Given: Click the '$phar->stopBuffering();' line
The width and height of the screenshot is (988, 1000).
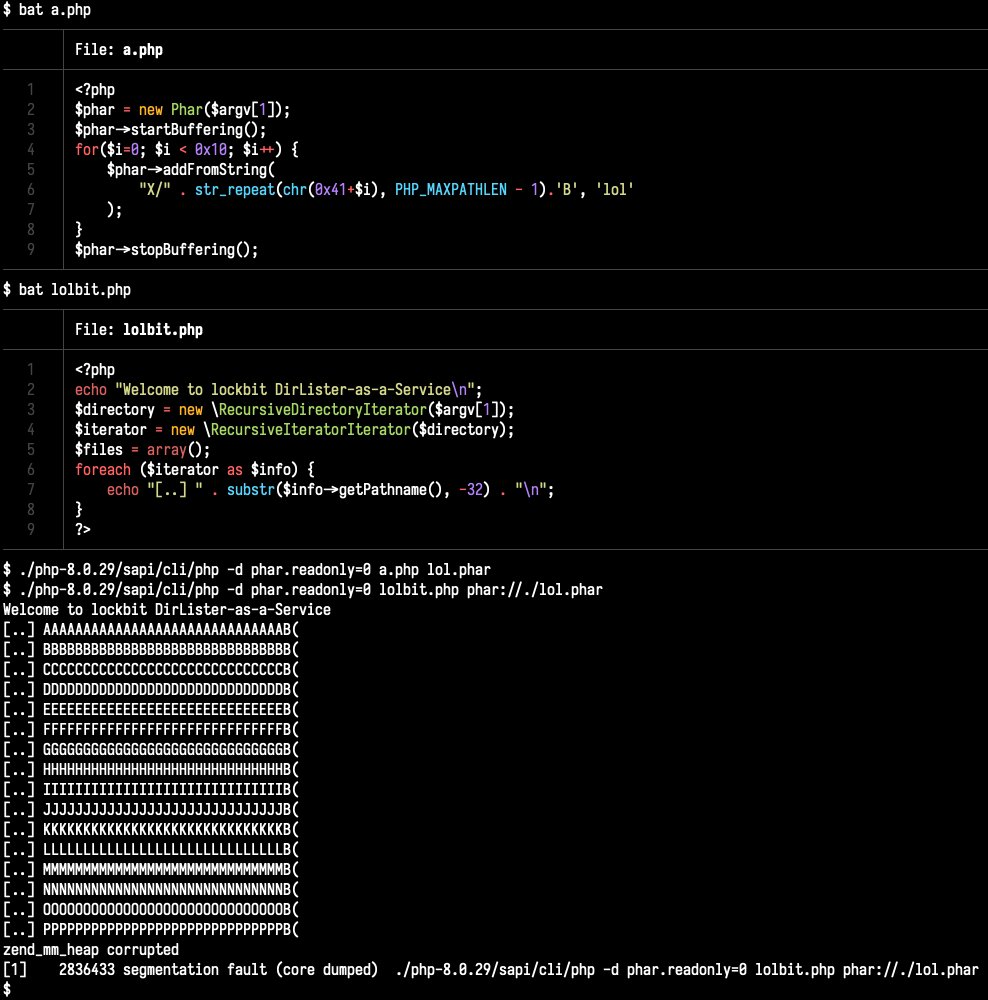Looking at the screenshot, I should (166, 249).
